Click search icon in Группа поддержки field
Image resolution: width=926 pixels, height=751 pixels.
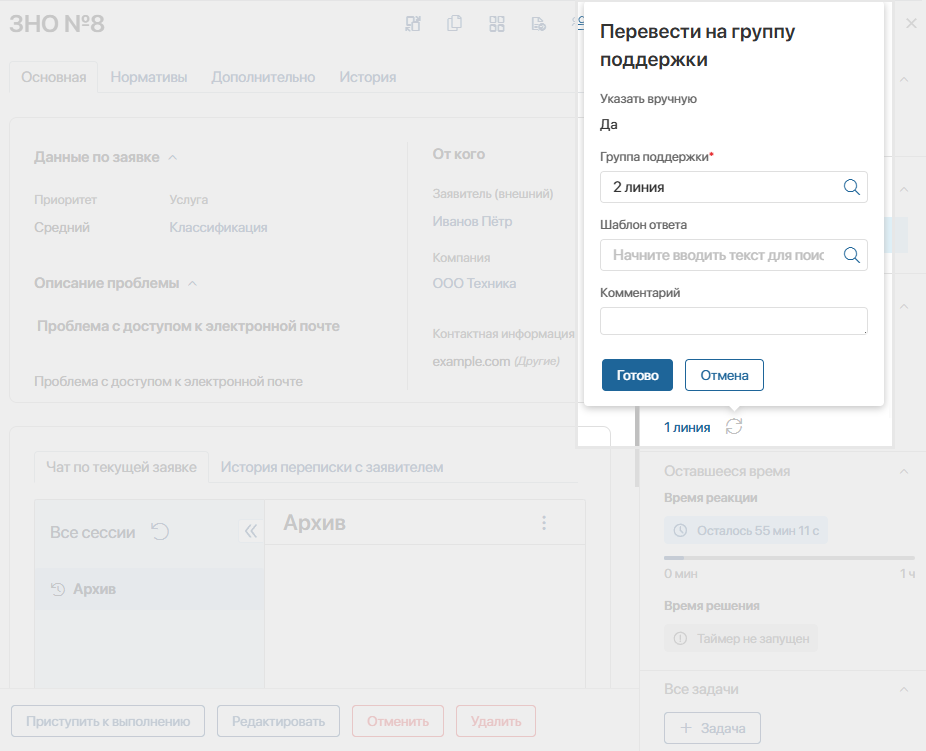[851, 187]
